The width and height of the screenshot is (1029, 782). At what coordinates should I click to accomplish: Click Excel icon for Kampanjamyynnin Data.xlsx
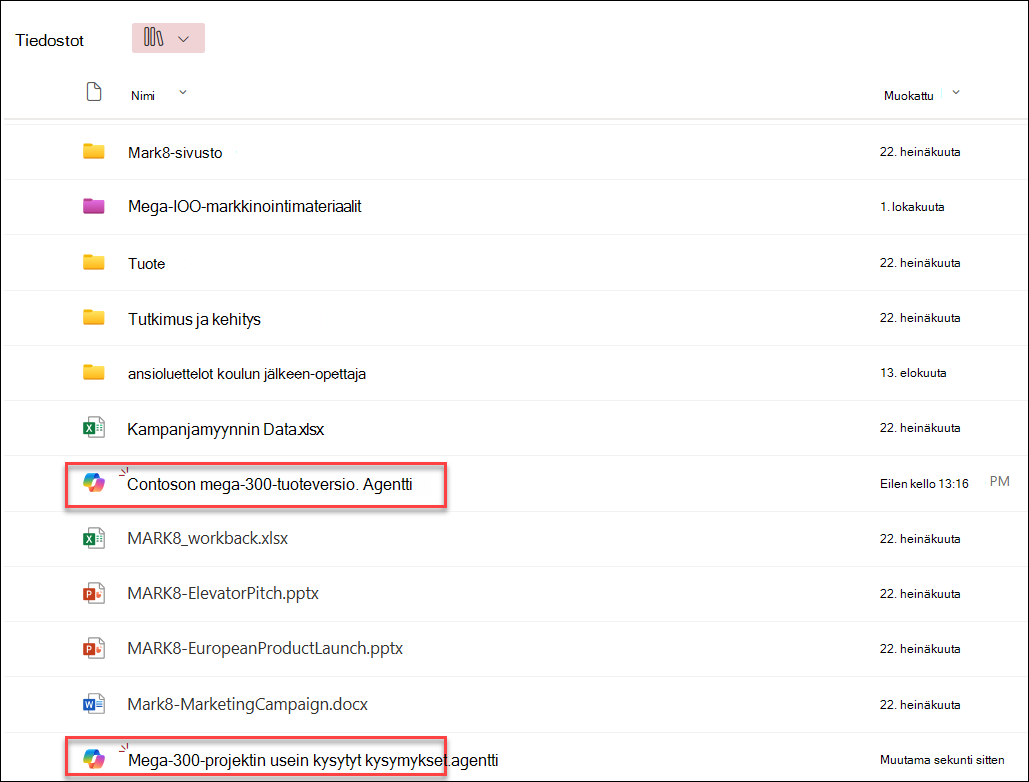(94, 428)
